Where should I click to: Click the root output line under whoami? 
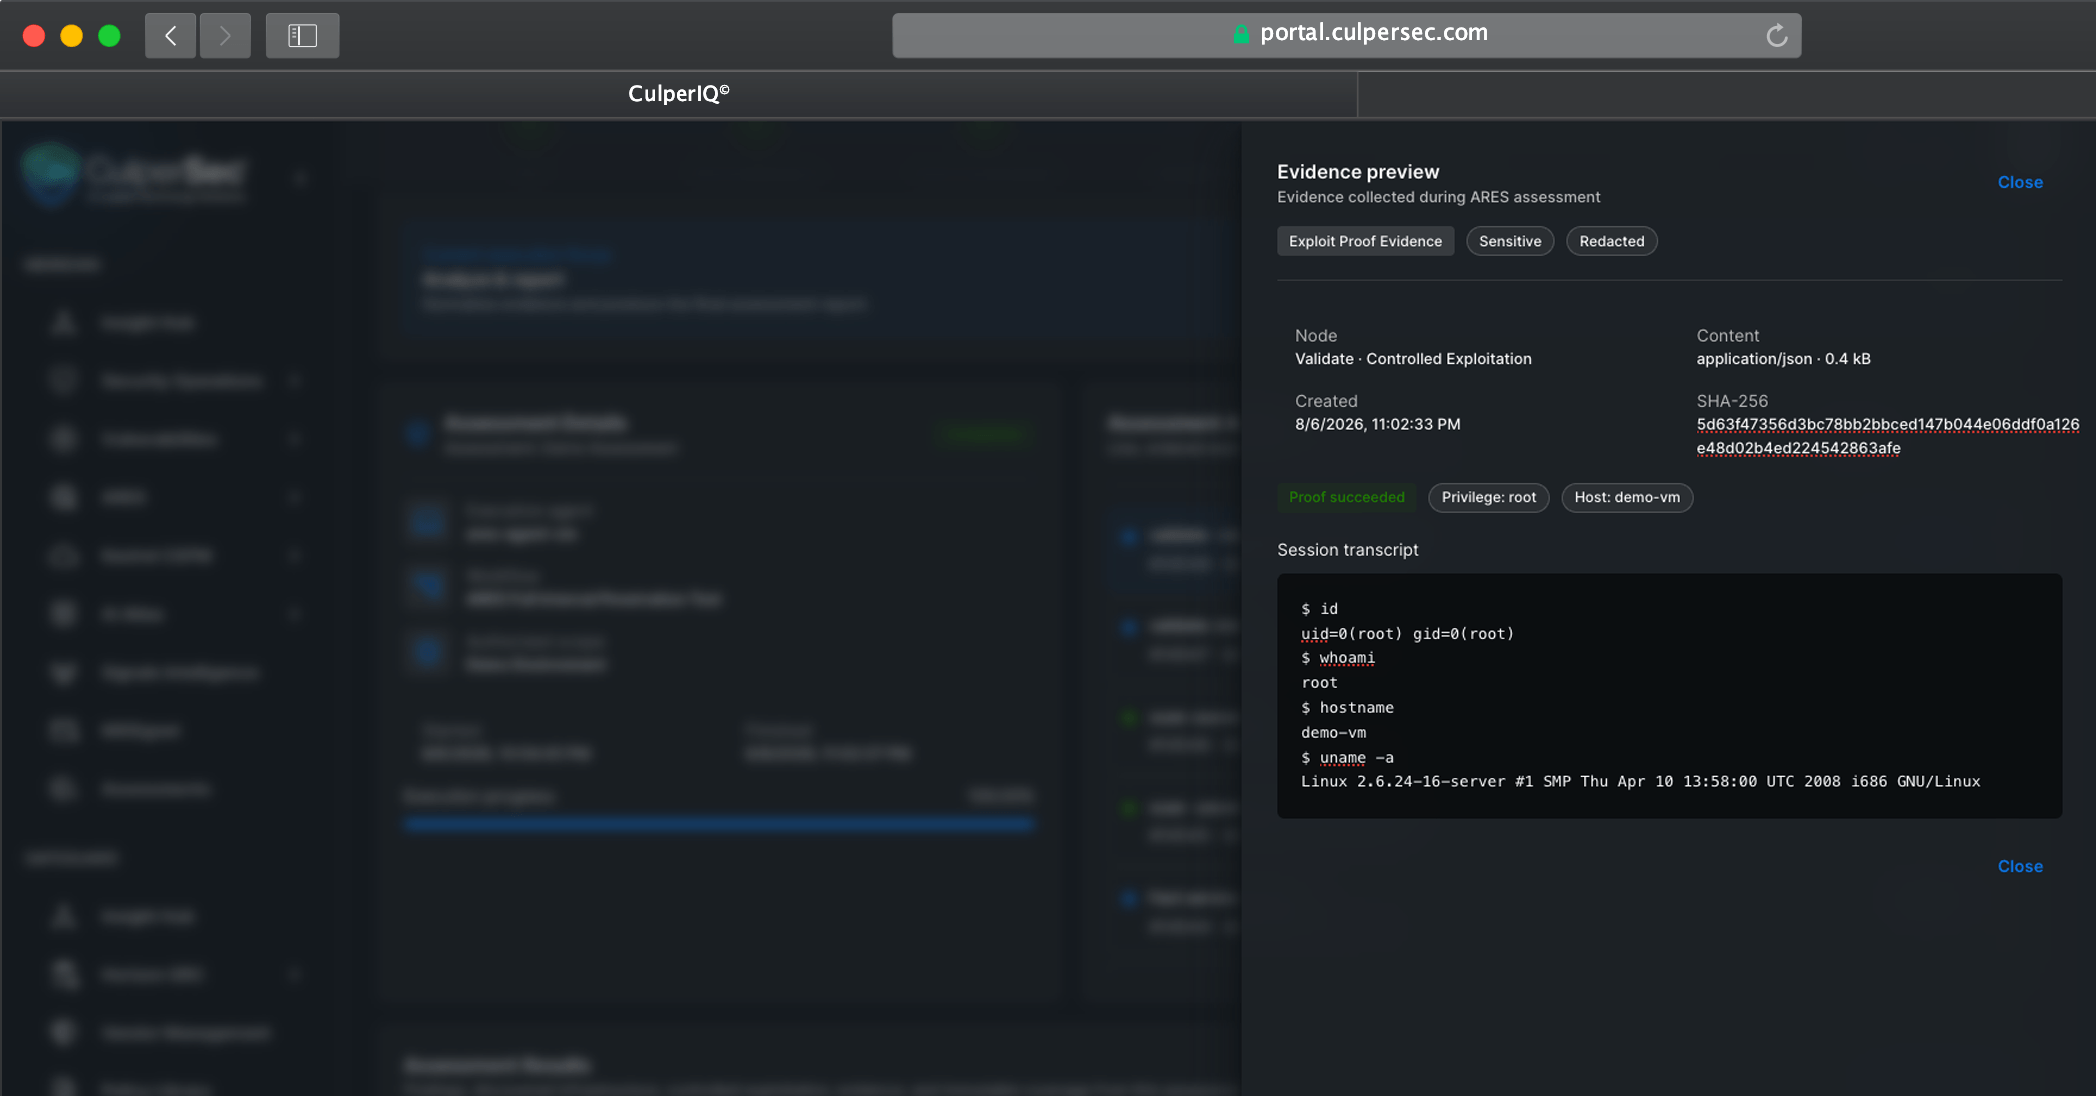[x=1319, y=683]
